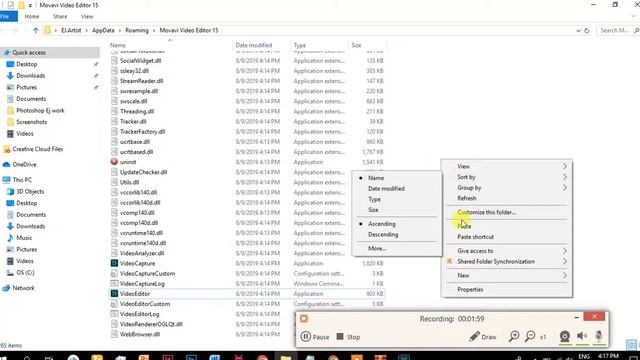Open Photoshop Ej work folder
This screenshot has height=360, width=640.
click(40, 110)
